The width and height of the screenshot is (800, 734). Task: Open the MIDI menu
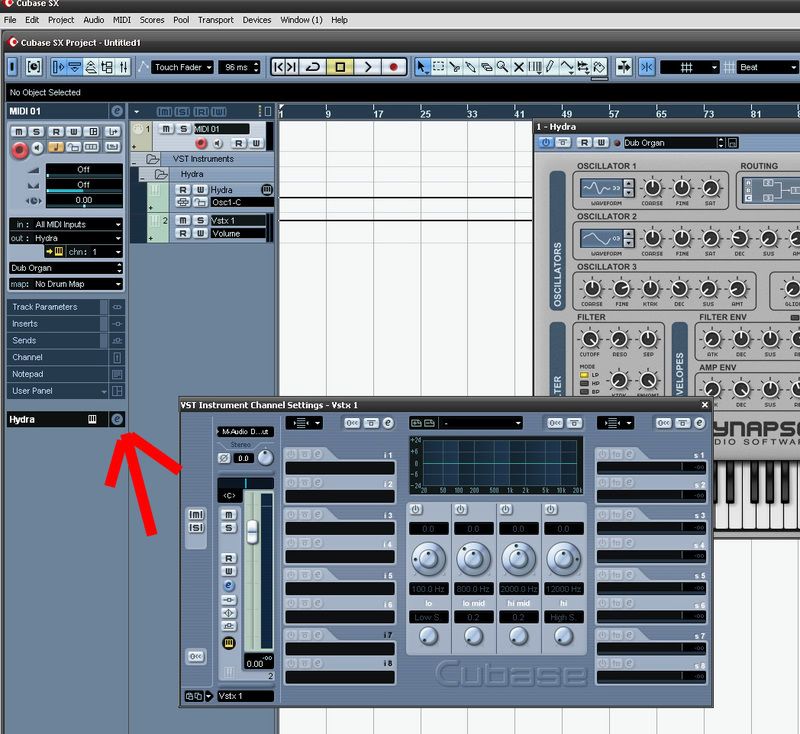(x=122, y=20)
